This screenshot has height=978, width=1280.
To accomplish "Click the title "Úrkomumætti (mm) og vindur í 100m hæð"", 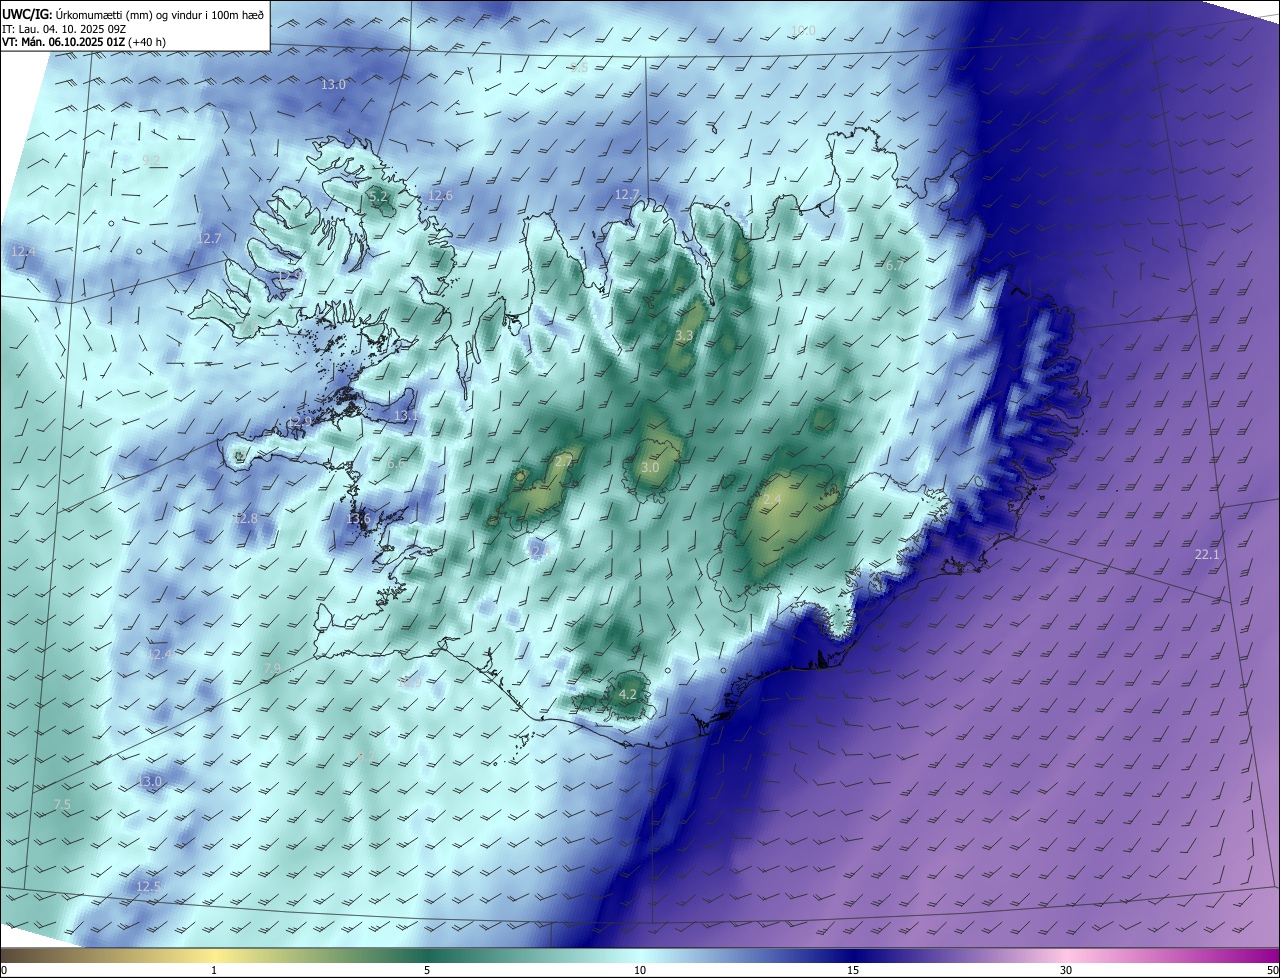I will tap(160, 13).
